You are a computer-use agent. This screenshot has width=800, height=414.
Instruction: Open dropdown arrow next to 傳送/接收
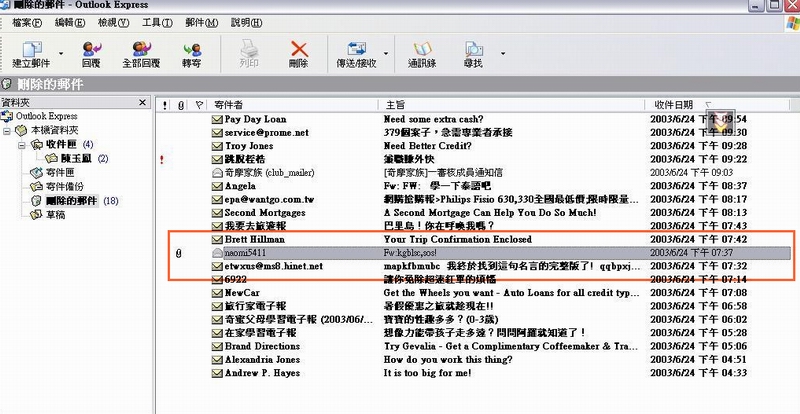(386, 53)
